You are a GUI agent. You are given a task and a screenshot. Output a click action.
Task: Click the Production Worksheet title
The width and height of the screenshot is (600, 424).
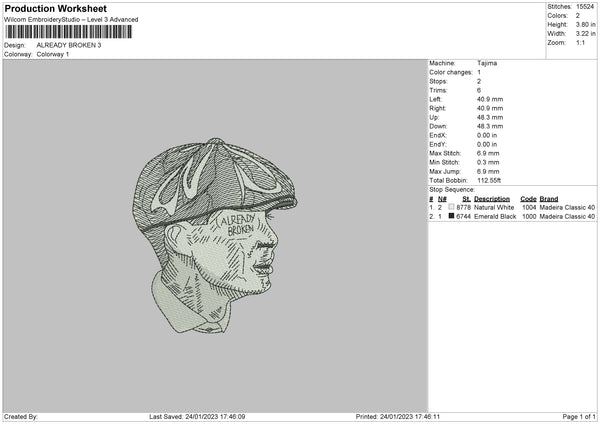click(55, 8)
